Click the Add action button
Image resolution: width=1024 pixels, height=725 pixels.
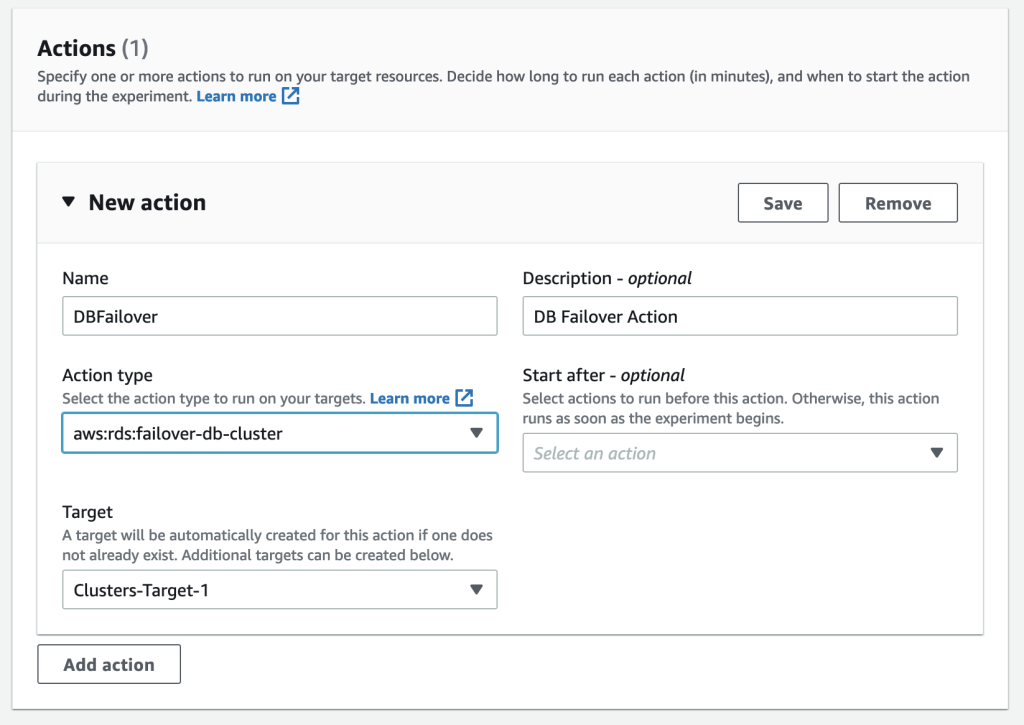pyautogui.click(x=108, y=663)
